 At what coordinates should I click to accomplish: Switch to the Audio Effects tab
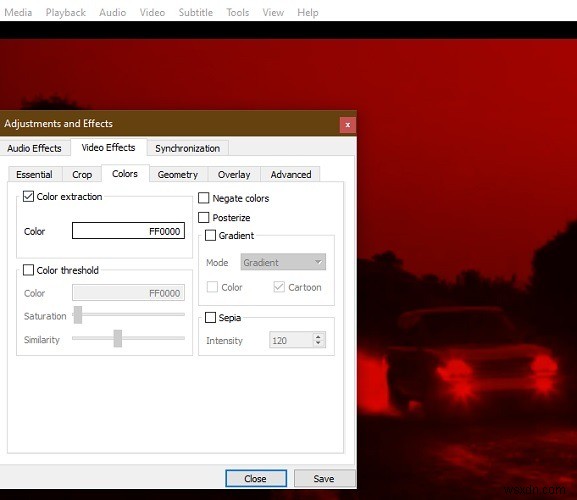coord(35,148)
